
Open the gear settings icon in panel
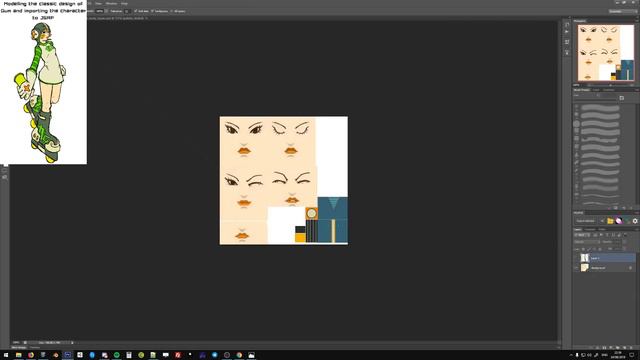pyautogui.click(x=635, y=221)
